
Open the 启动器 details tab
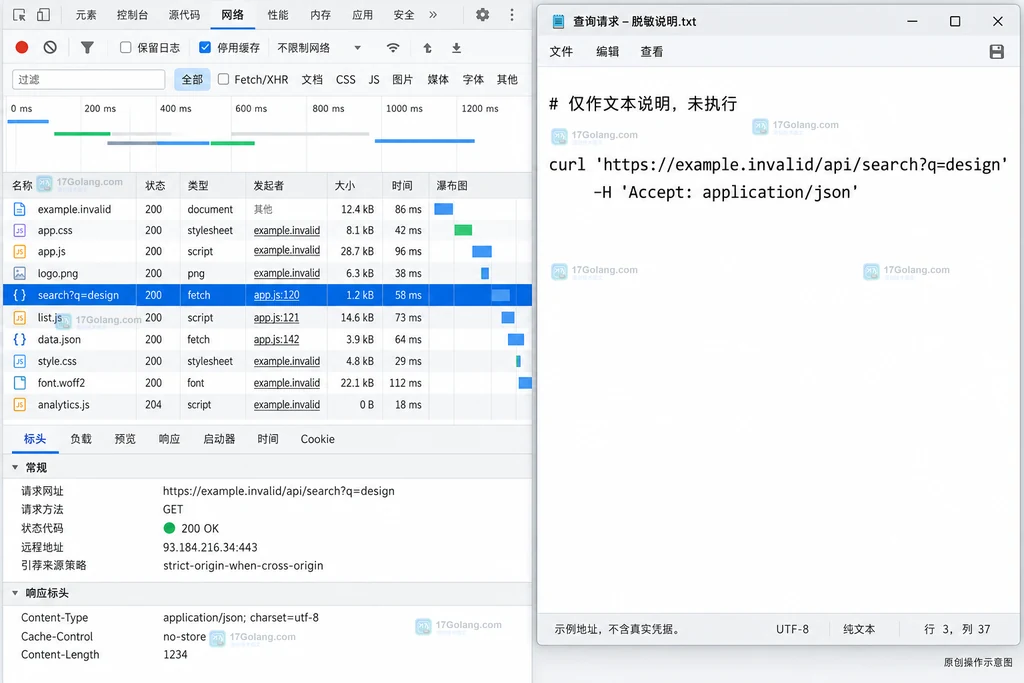[219, 439]
